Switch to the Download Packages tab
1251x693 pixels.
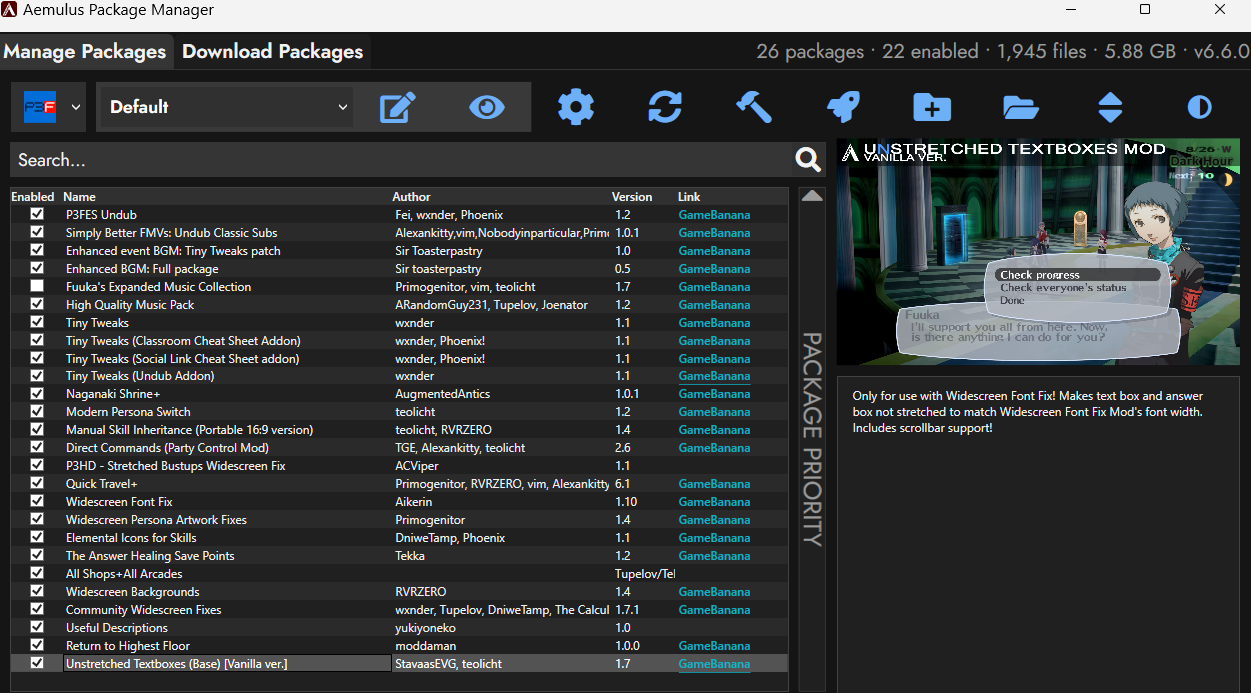pos(272,52)
